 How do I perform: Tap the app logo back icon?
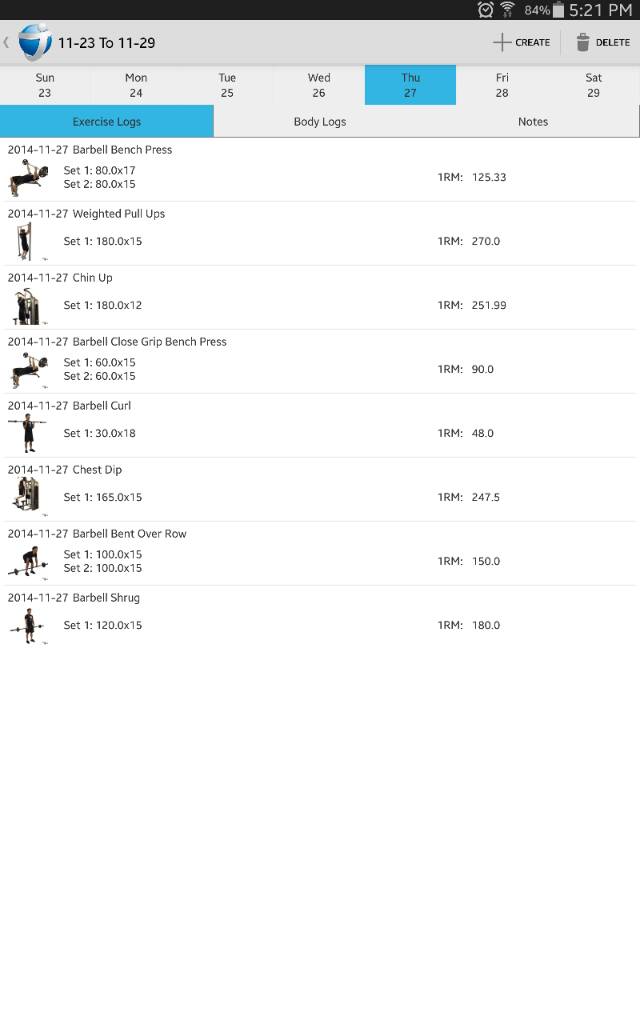coord(34,43)
